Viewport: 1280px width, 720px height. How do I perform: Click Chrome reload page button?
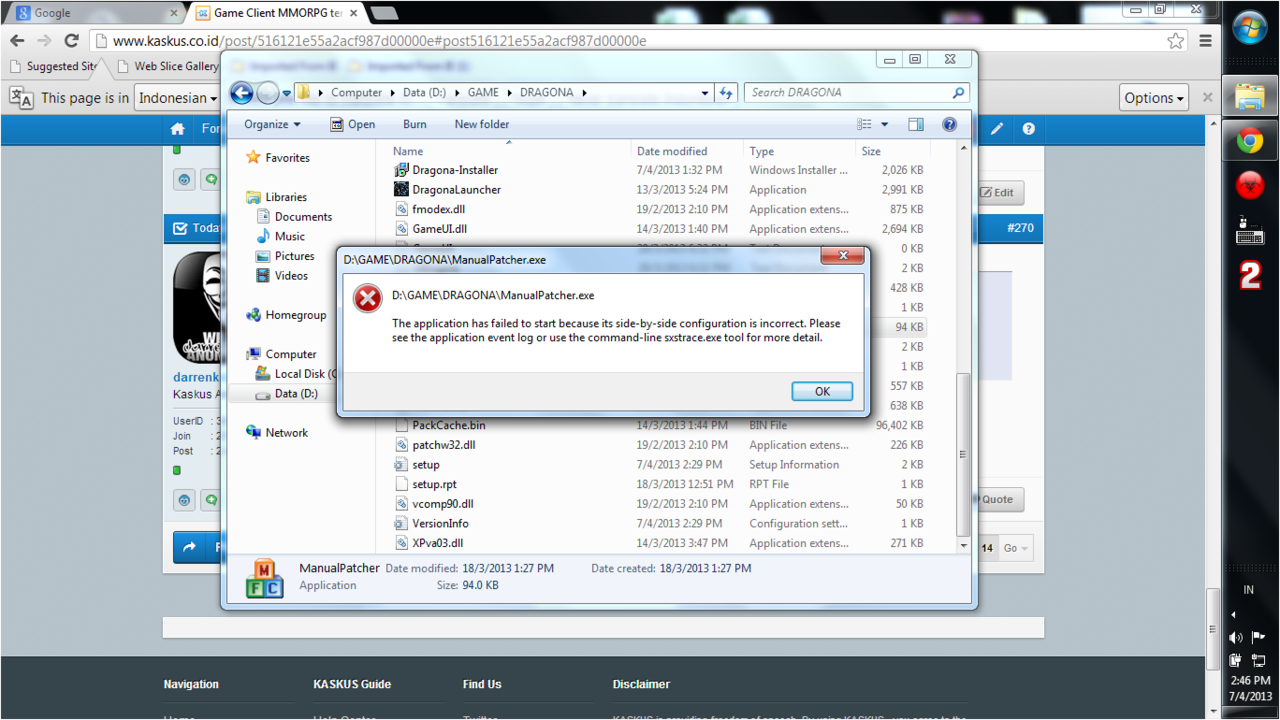coord(71,41)
